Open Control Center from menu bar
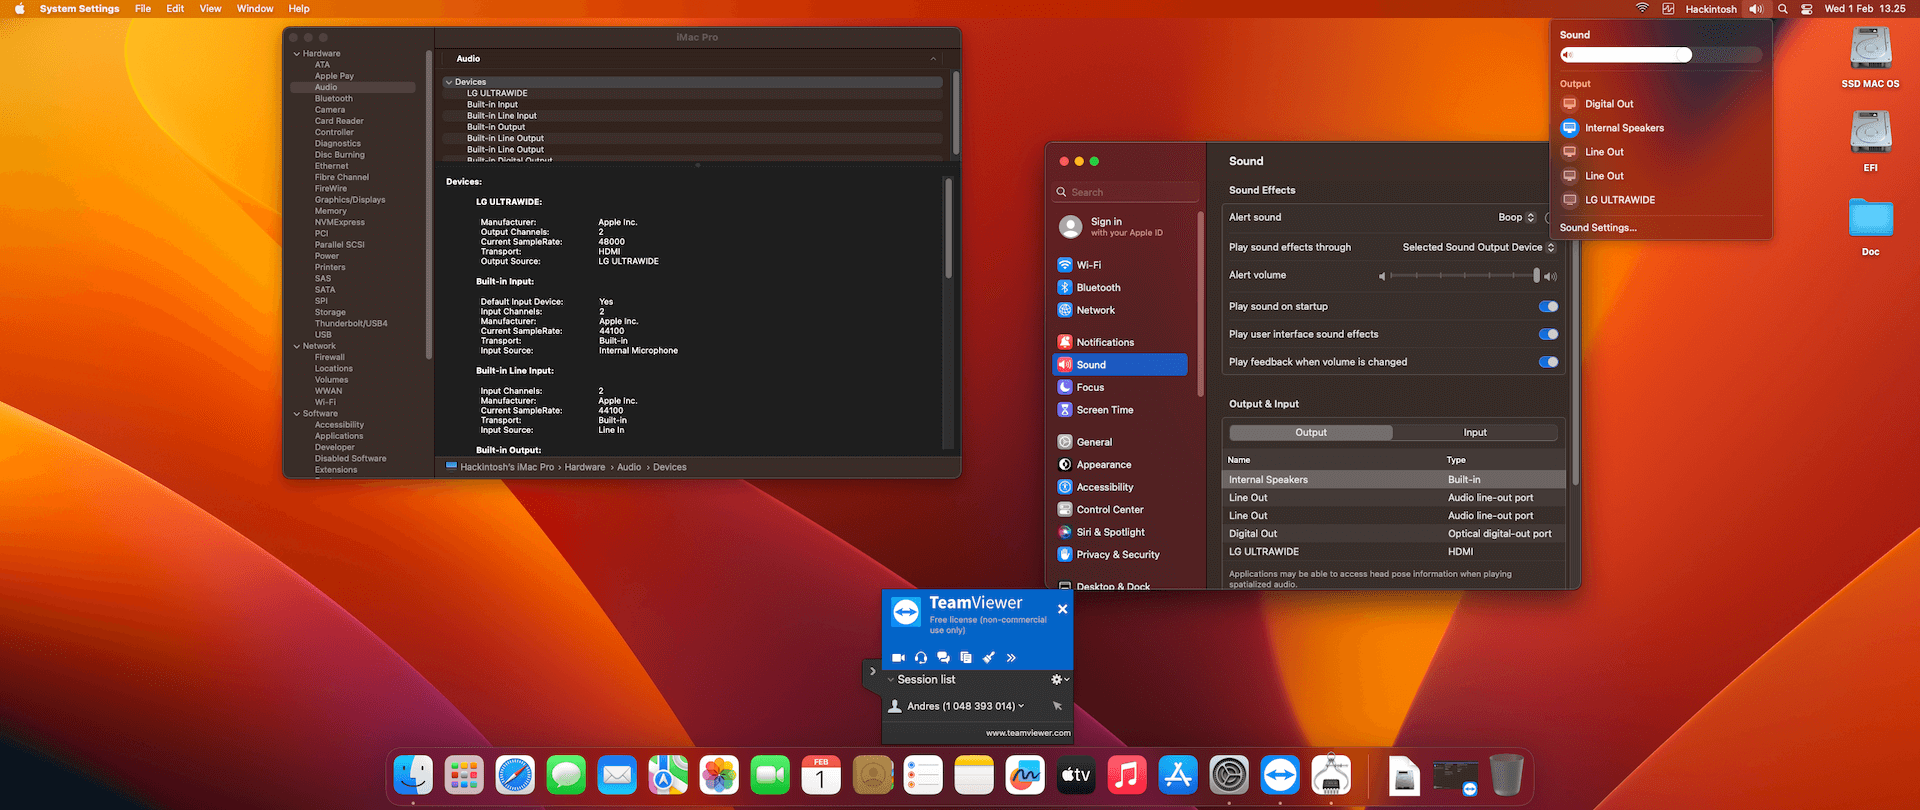 (1807, 9)
